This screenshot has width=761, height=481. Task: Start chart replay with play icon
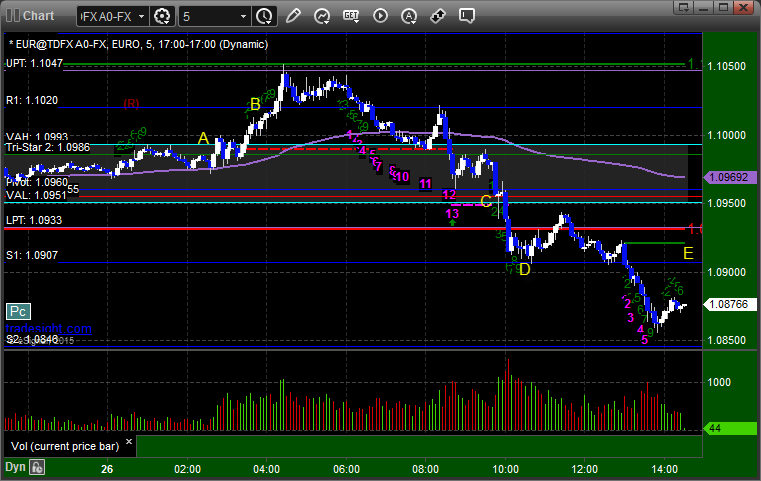[x=380, y=16]
